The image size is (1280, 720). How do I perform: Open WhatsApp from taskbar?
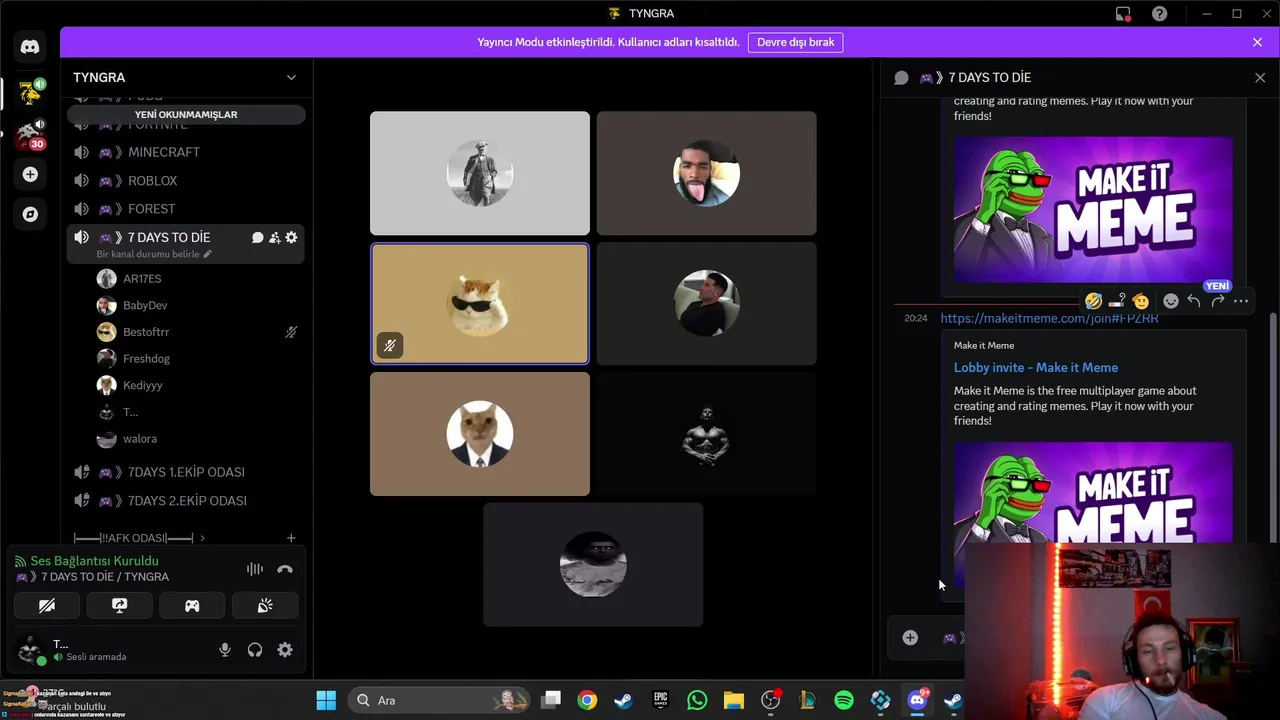point(697,700)
